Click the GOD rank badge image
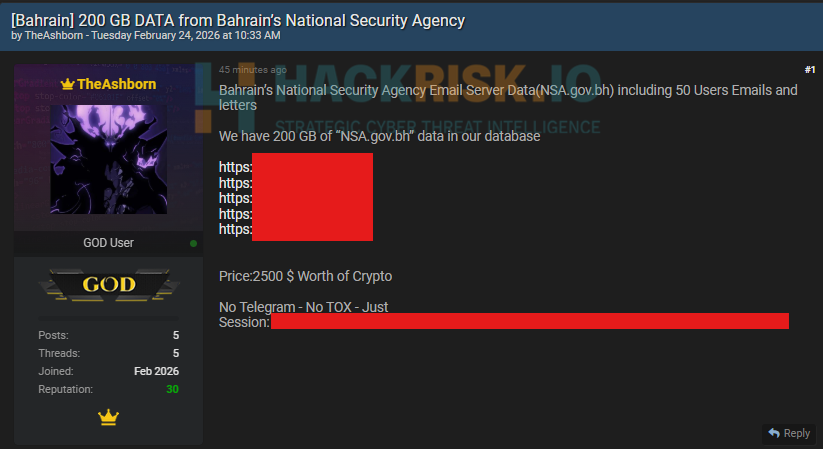Image resolution: width=823 pixels, height=449 pixels. click(108, 285)
